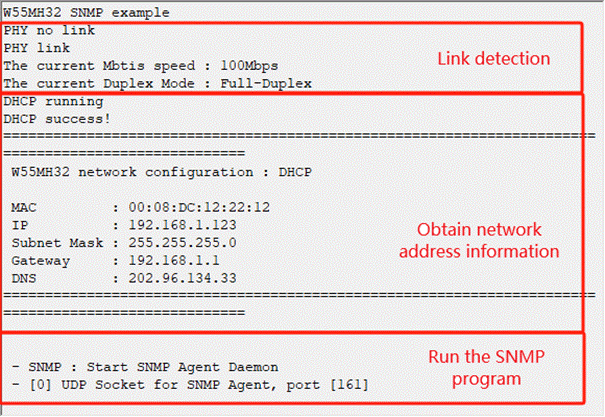Click the 'Obtain network address information' annotation
This screenshot has height=417, width=605.
pyautogui.click(x=479, y=240)
